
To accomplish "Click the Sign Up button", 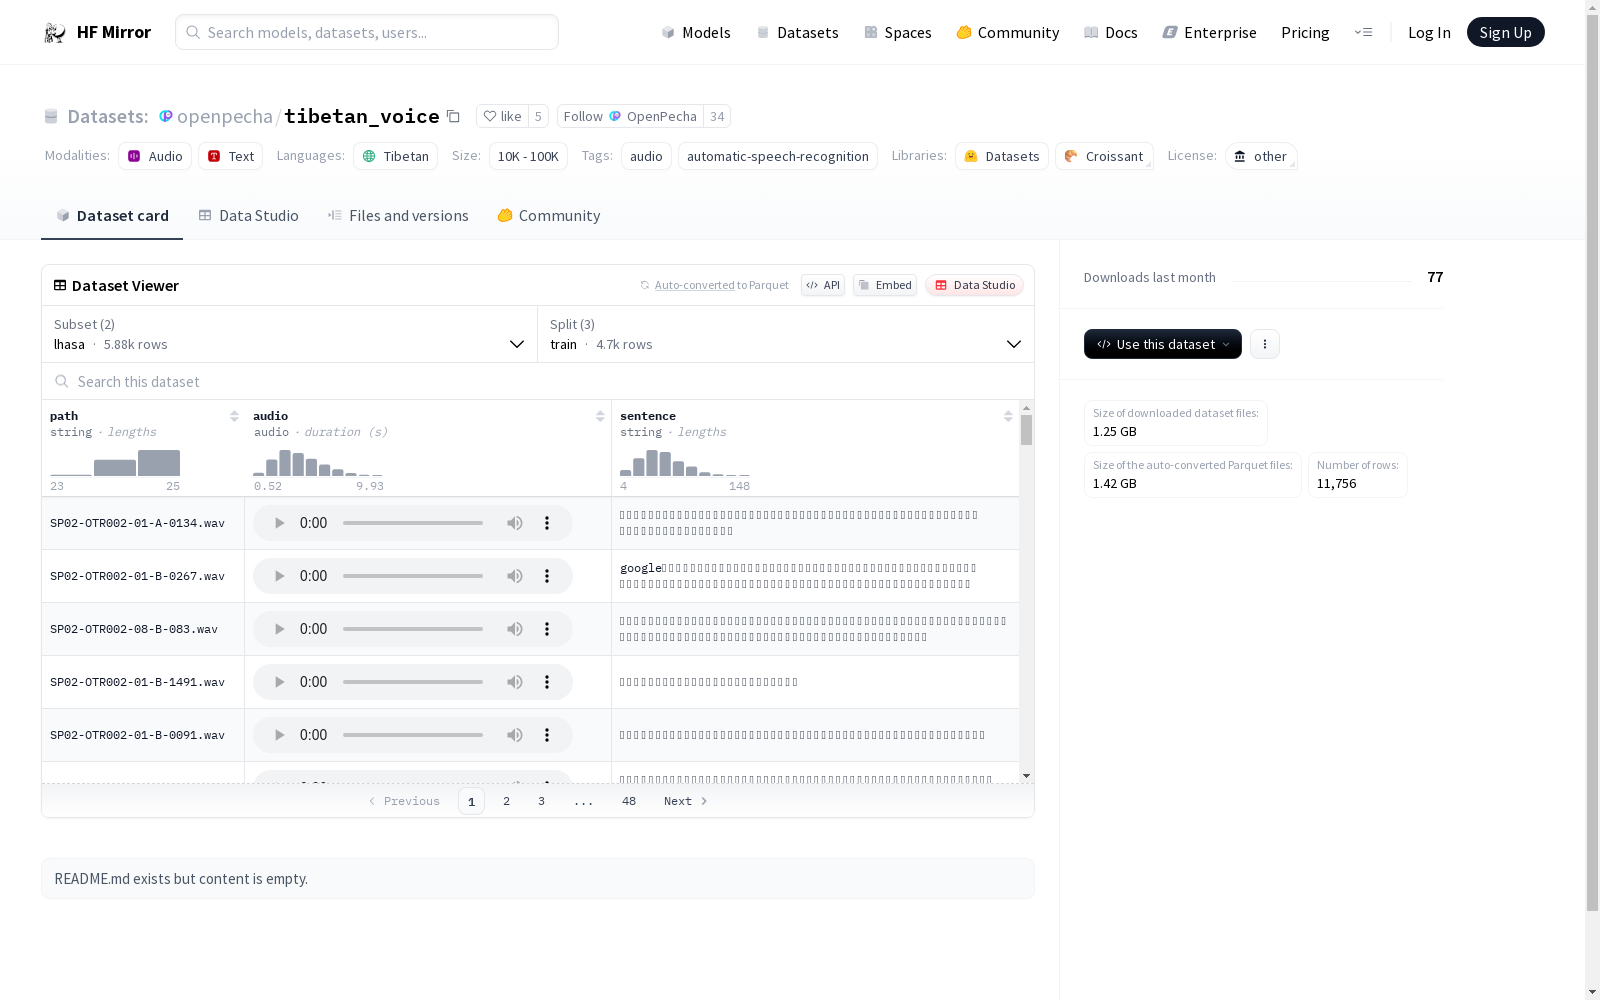I will click(1505, 32).
